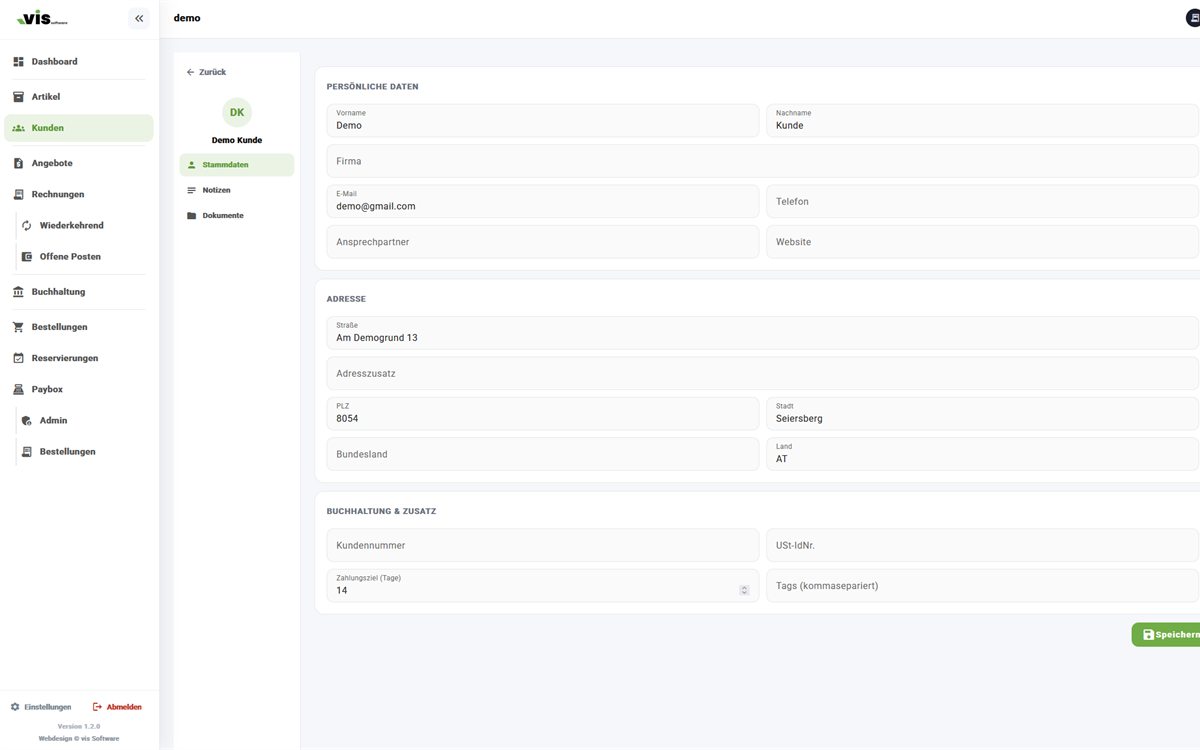Click the Dashboard grid icon

[x=18, y=62]
